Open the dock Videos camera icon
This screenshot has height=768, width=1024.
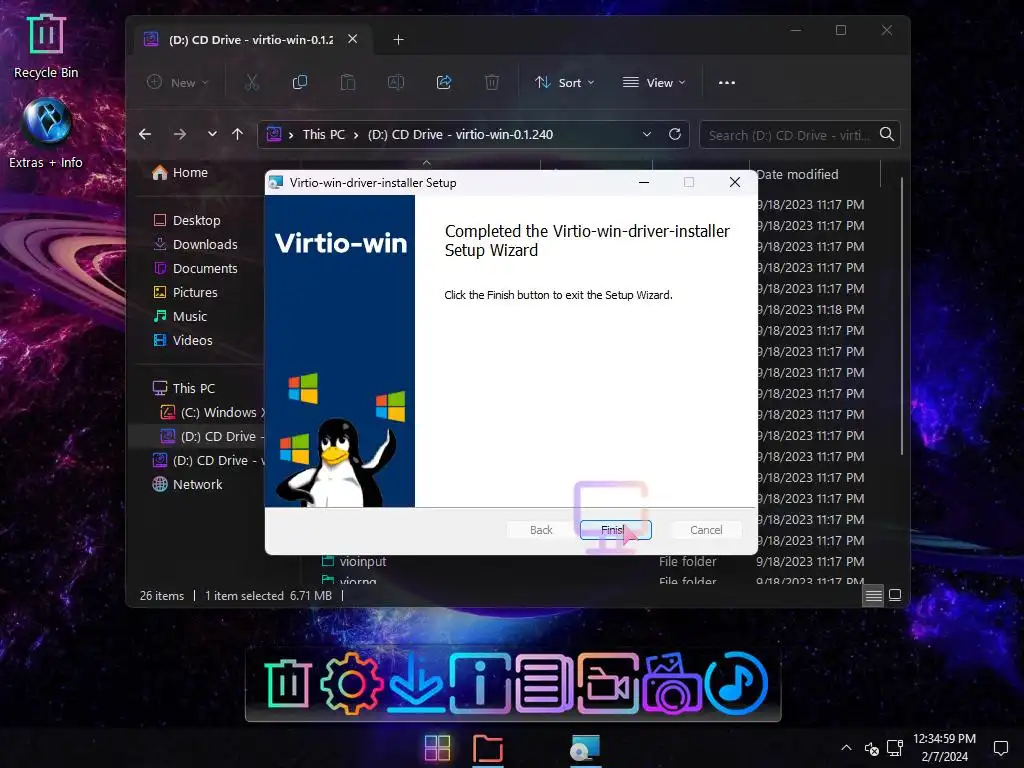(607, 683)
